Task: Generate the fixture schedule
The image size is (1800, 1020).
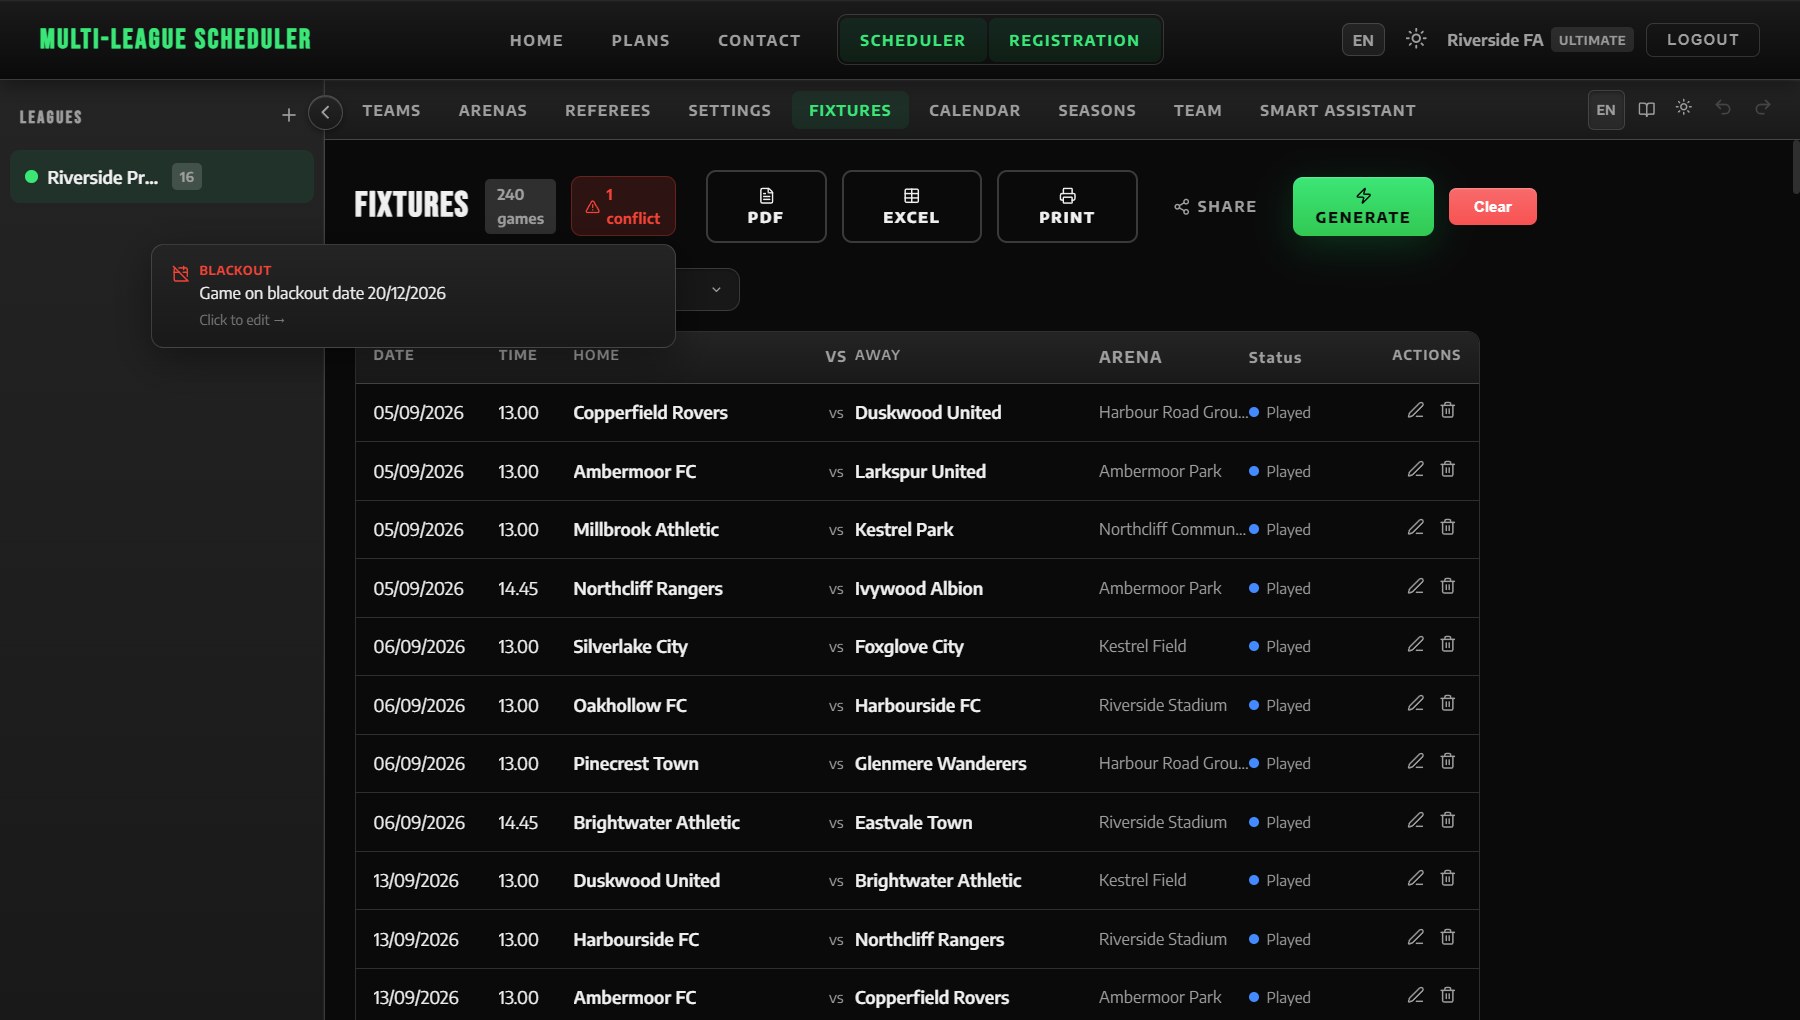Action: pyautogui.click(x=1363, y=206)
